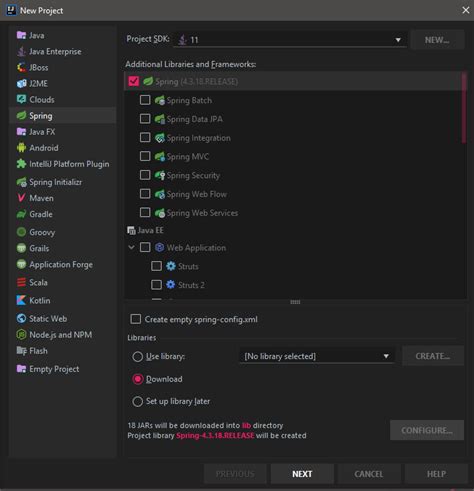Viewport: 474px width, 491px height.
Task: Tick the Spring Integration checkbox
Action: (x=145, y=137)
